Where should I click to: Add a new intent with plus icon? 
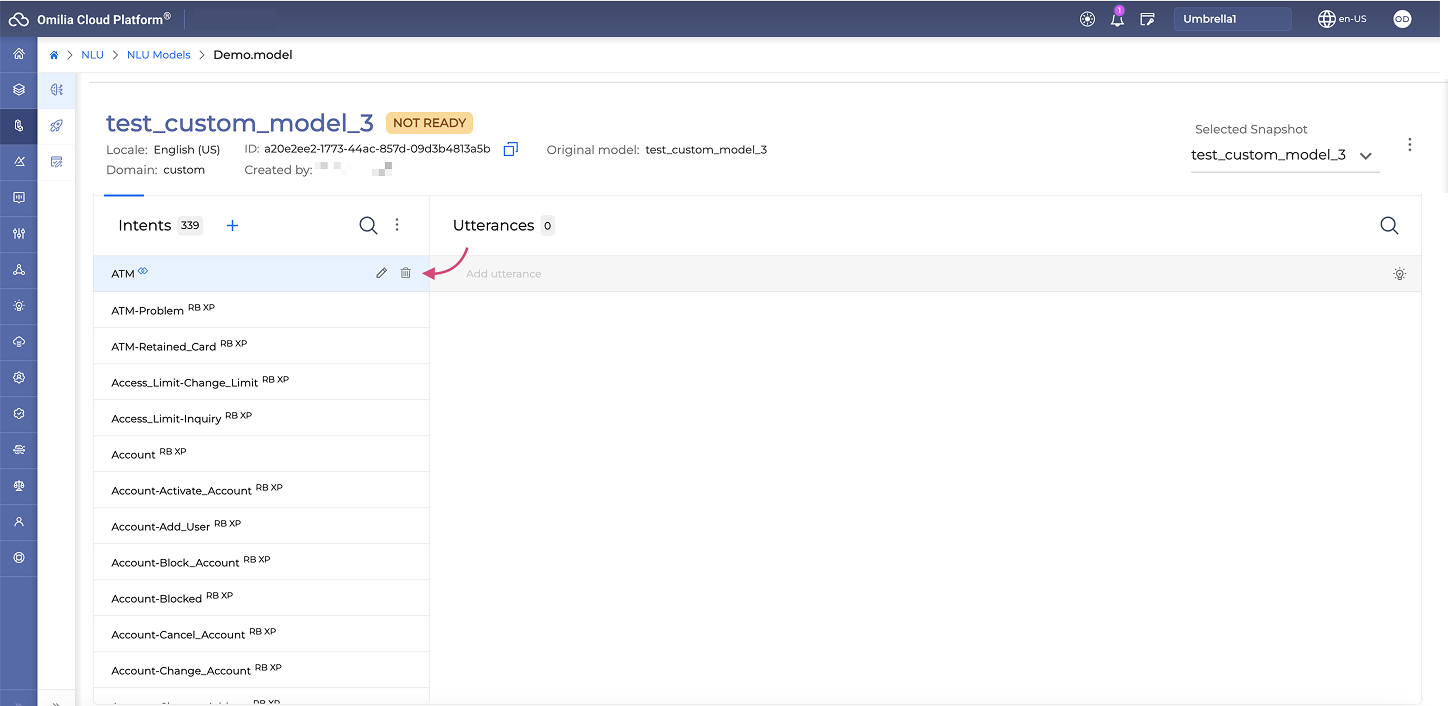click(232, 226)
